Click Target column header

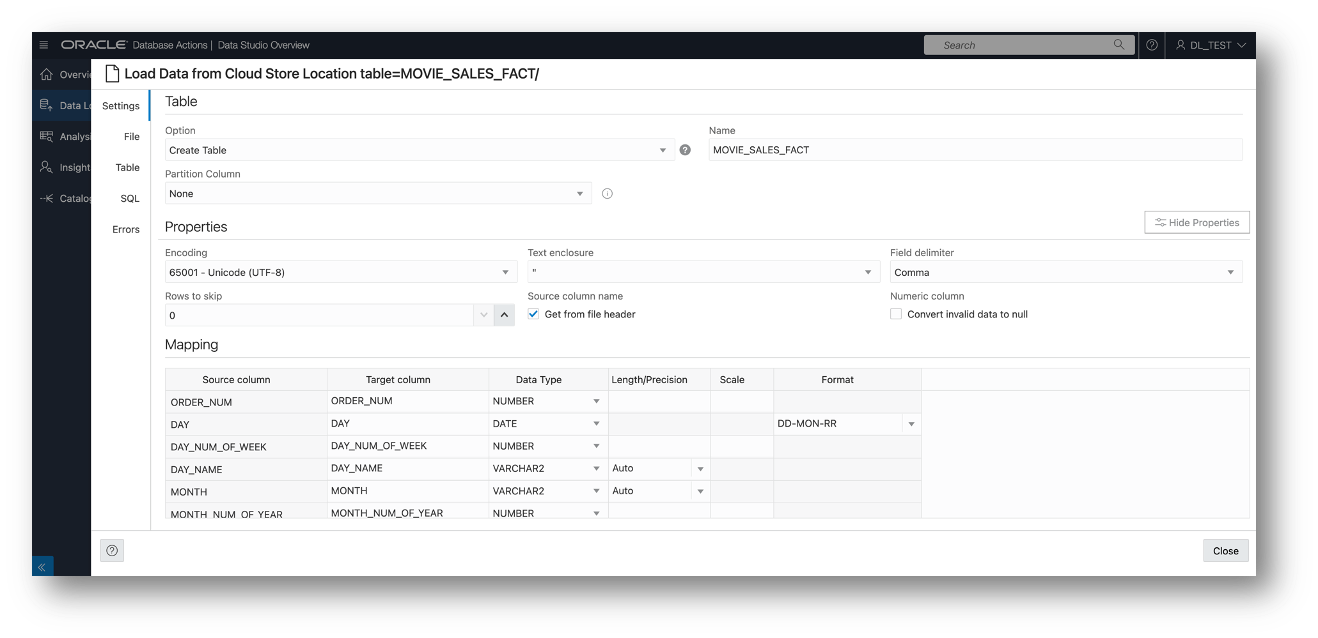[x=408, y=380]
